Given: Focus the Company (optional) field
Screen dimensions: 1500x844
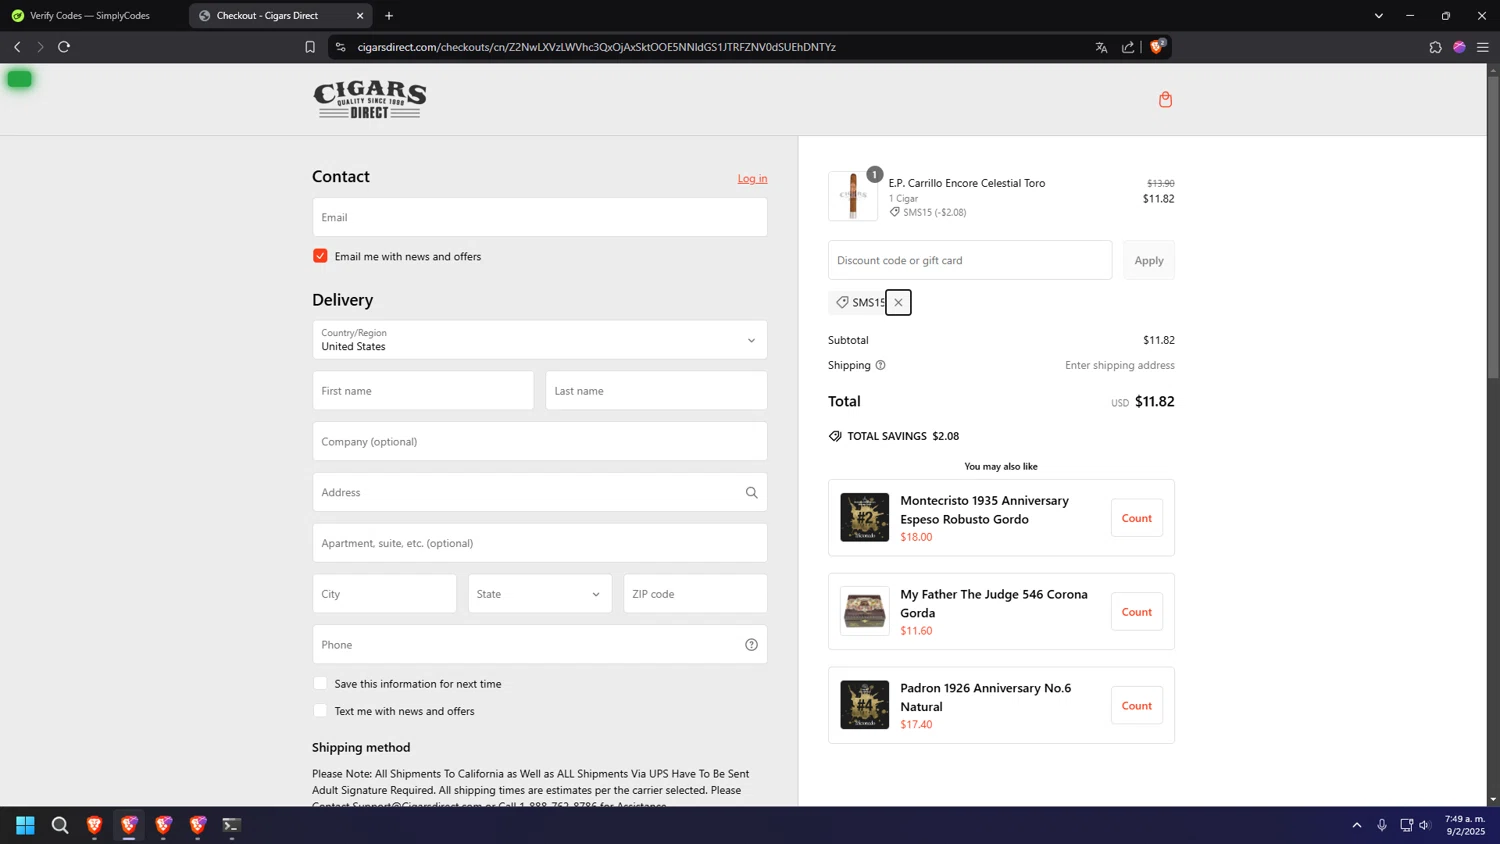Looking at the screenshot, I should tap(540, 441).
